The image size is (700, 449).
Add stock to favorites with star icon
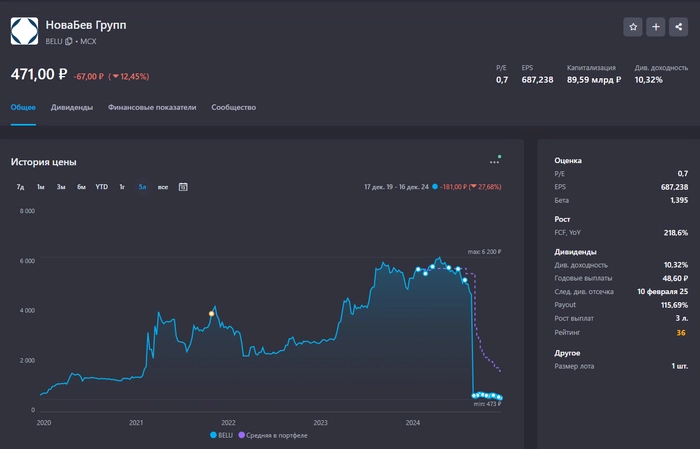coord(633,27)
